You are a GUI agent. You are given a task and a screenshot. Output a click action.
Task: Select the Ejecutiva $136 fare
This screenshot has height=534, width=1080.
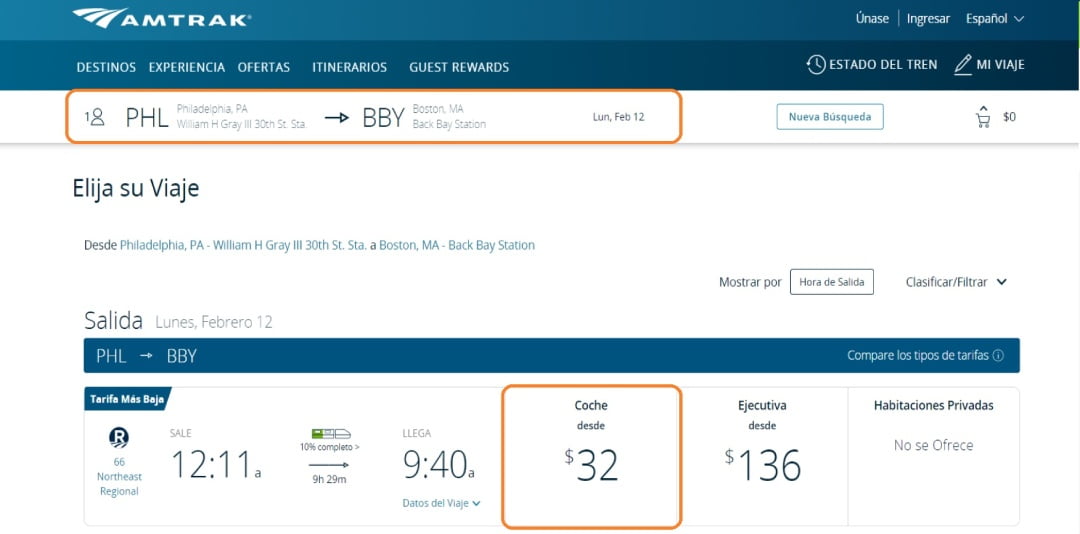[x=762, y=457]
